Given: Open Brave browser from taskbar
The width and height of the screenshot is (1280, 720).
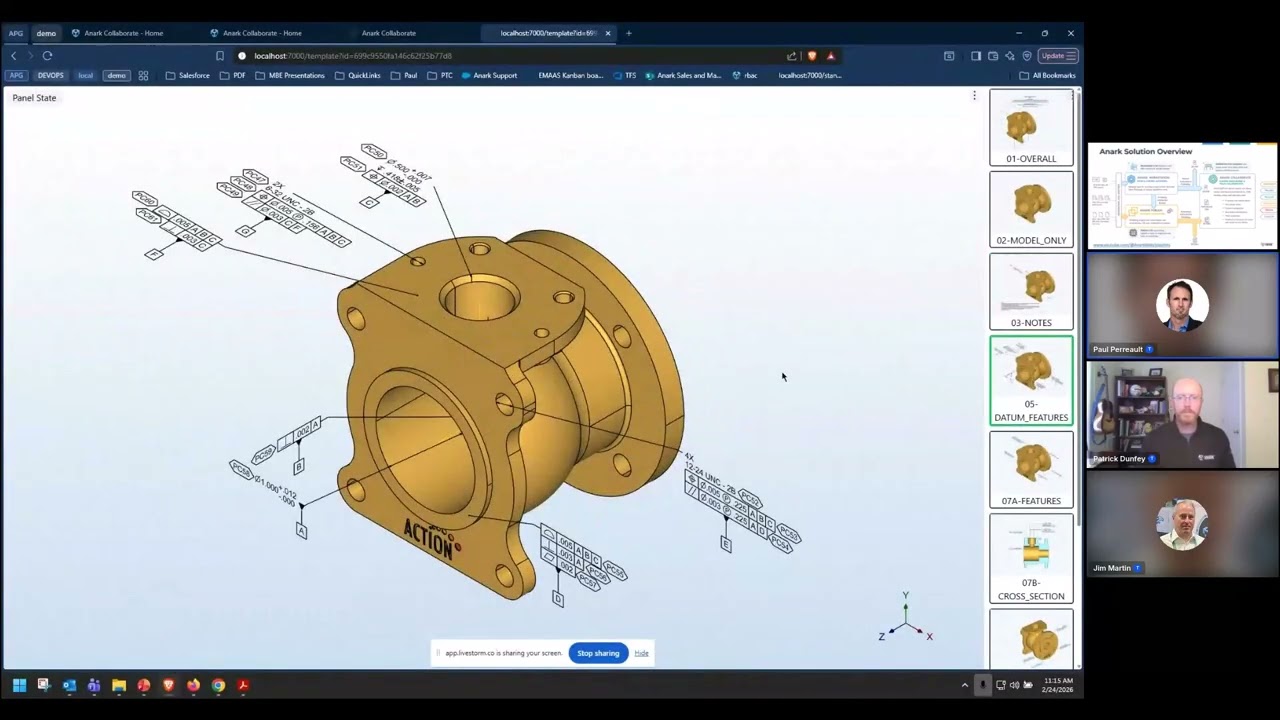Looking at the screenshot, I should click(x=168, y=685).
